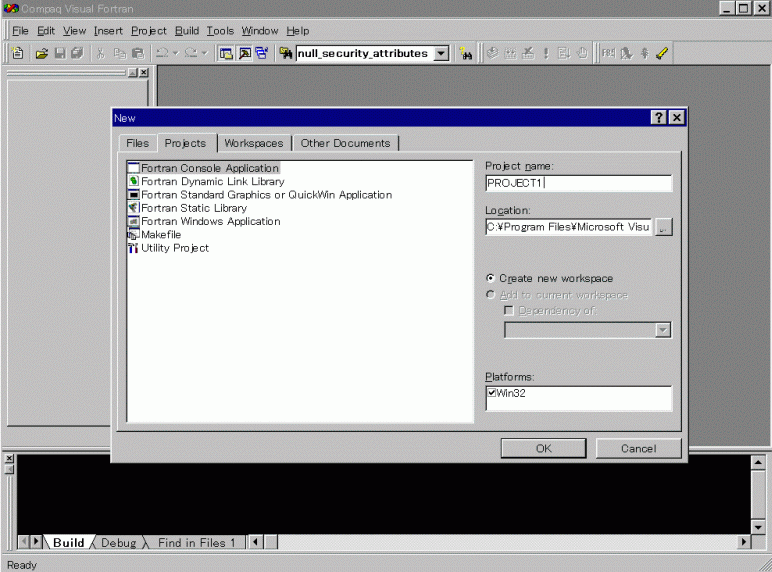Click the Paste clipboard icon
Viewport: 772px width, 572px height.
[x=138, y=53]
